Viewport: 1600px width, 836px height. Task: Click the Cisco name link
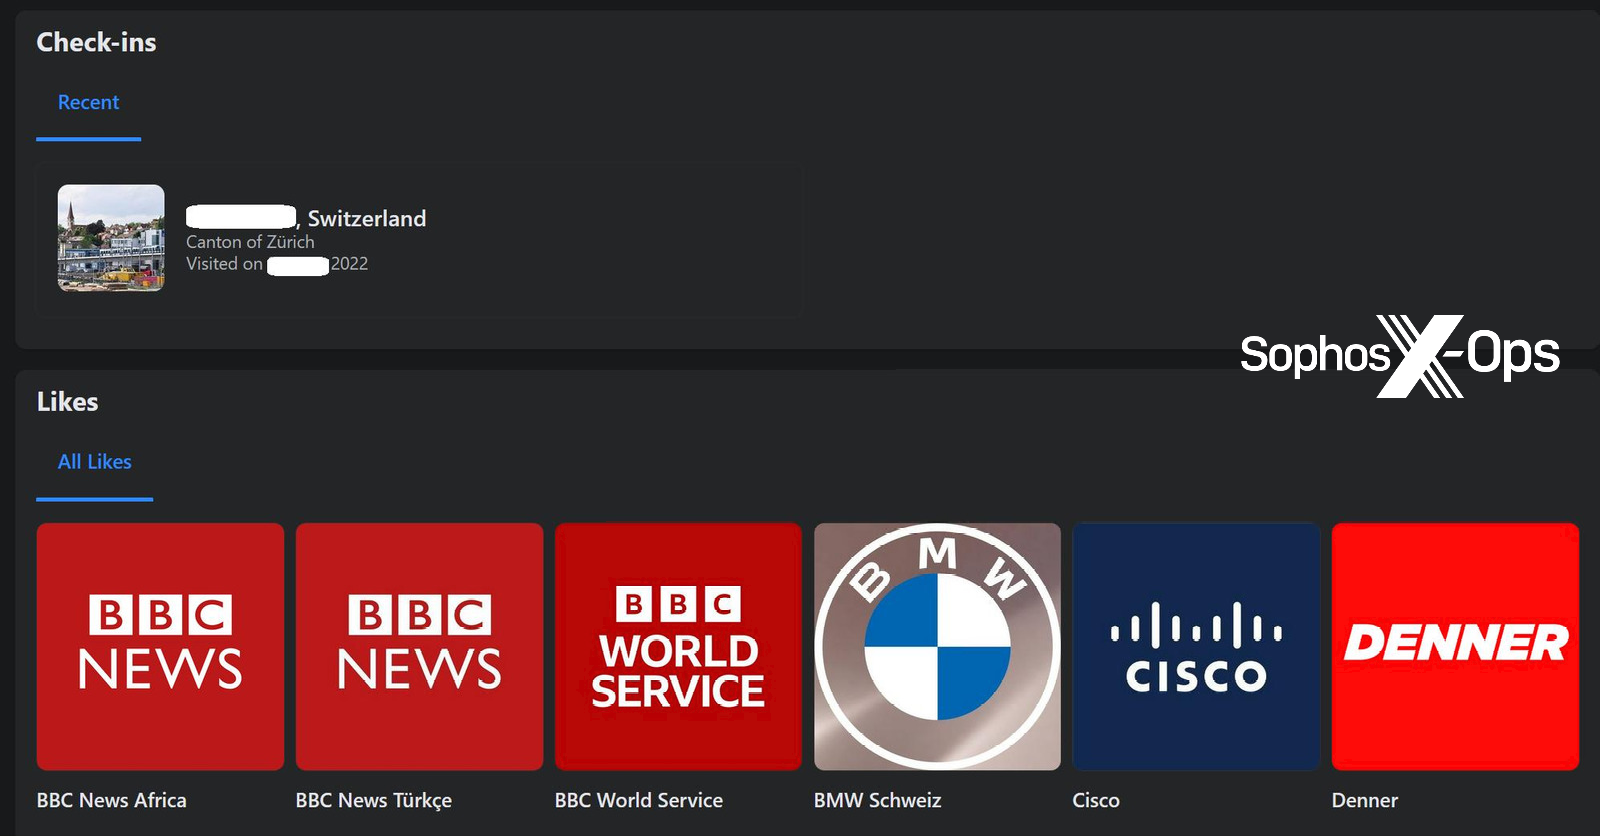pyautogui.click(x=1096, y=800)
